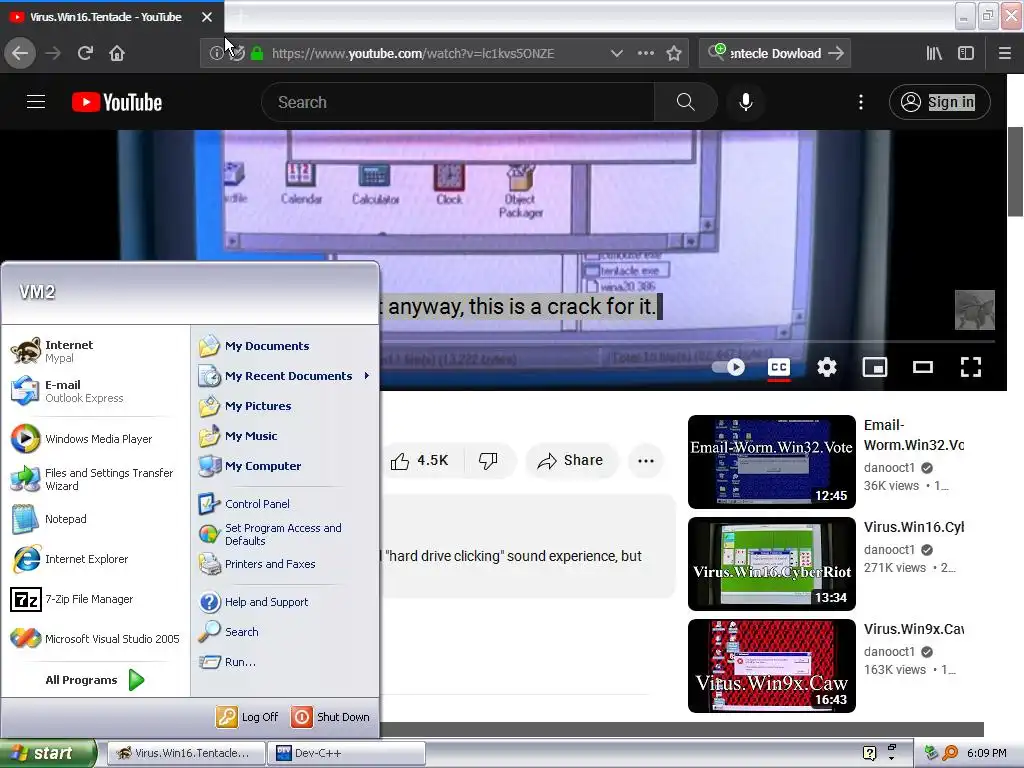The width and height of the screenshot is (1024, 768).
Task: Share the video with Share button
Action: [570, 460]
